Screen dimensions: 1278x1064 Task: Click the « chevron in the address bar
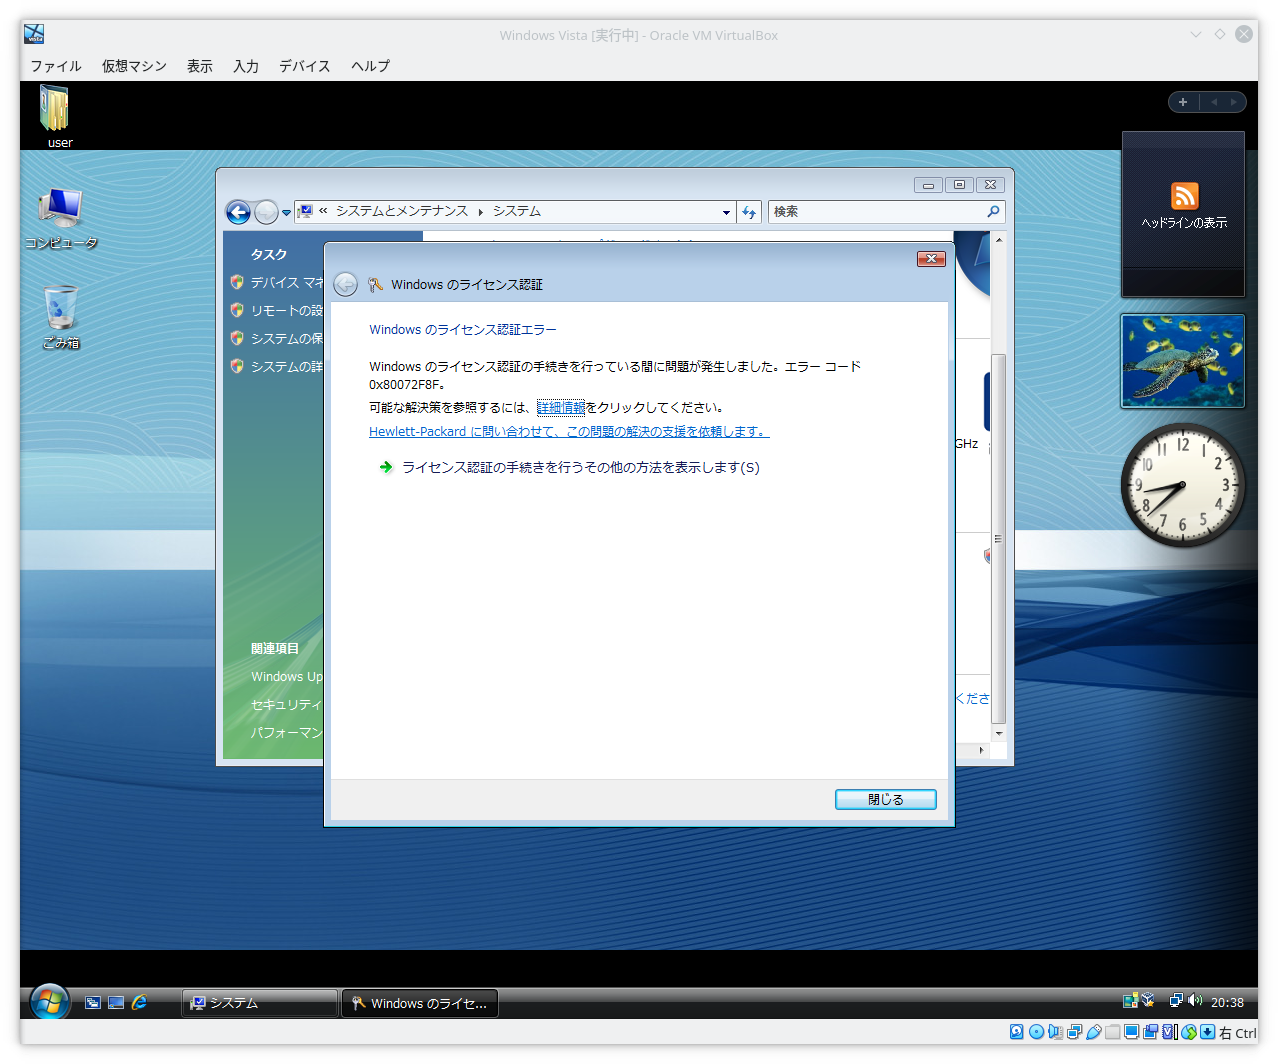tap(323, 211)
